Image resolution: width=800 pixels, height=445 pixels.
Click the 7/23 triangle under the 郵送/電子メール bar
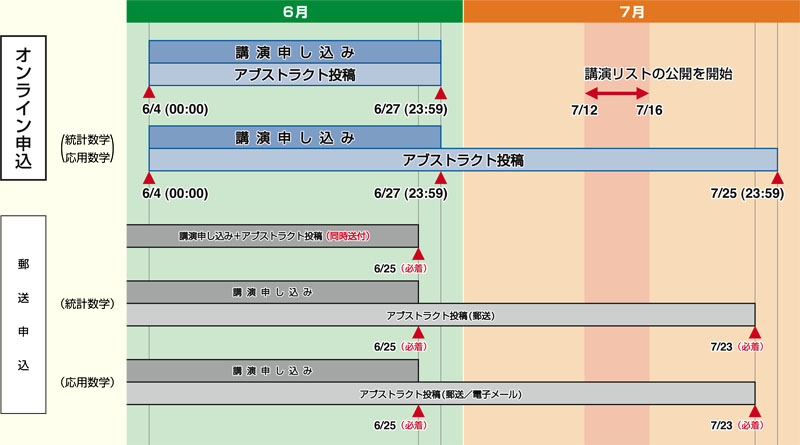(755, 411)
